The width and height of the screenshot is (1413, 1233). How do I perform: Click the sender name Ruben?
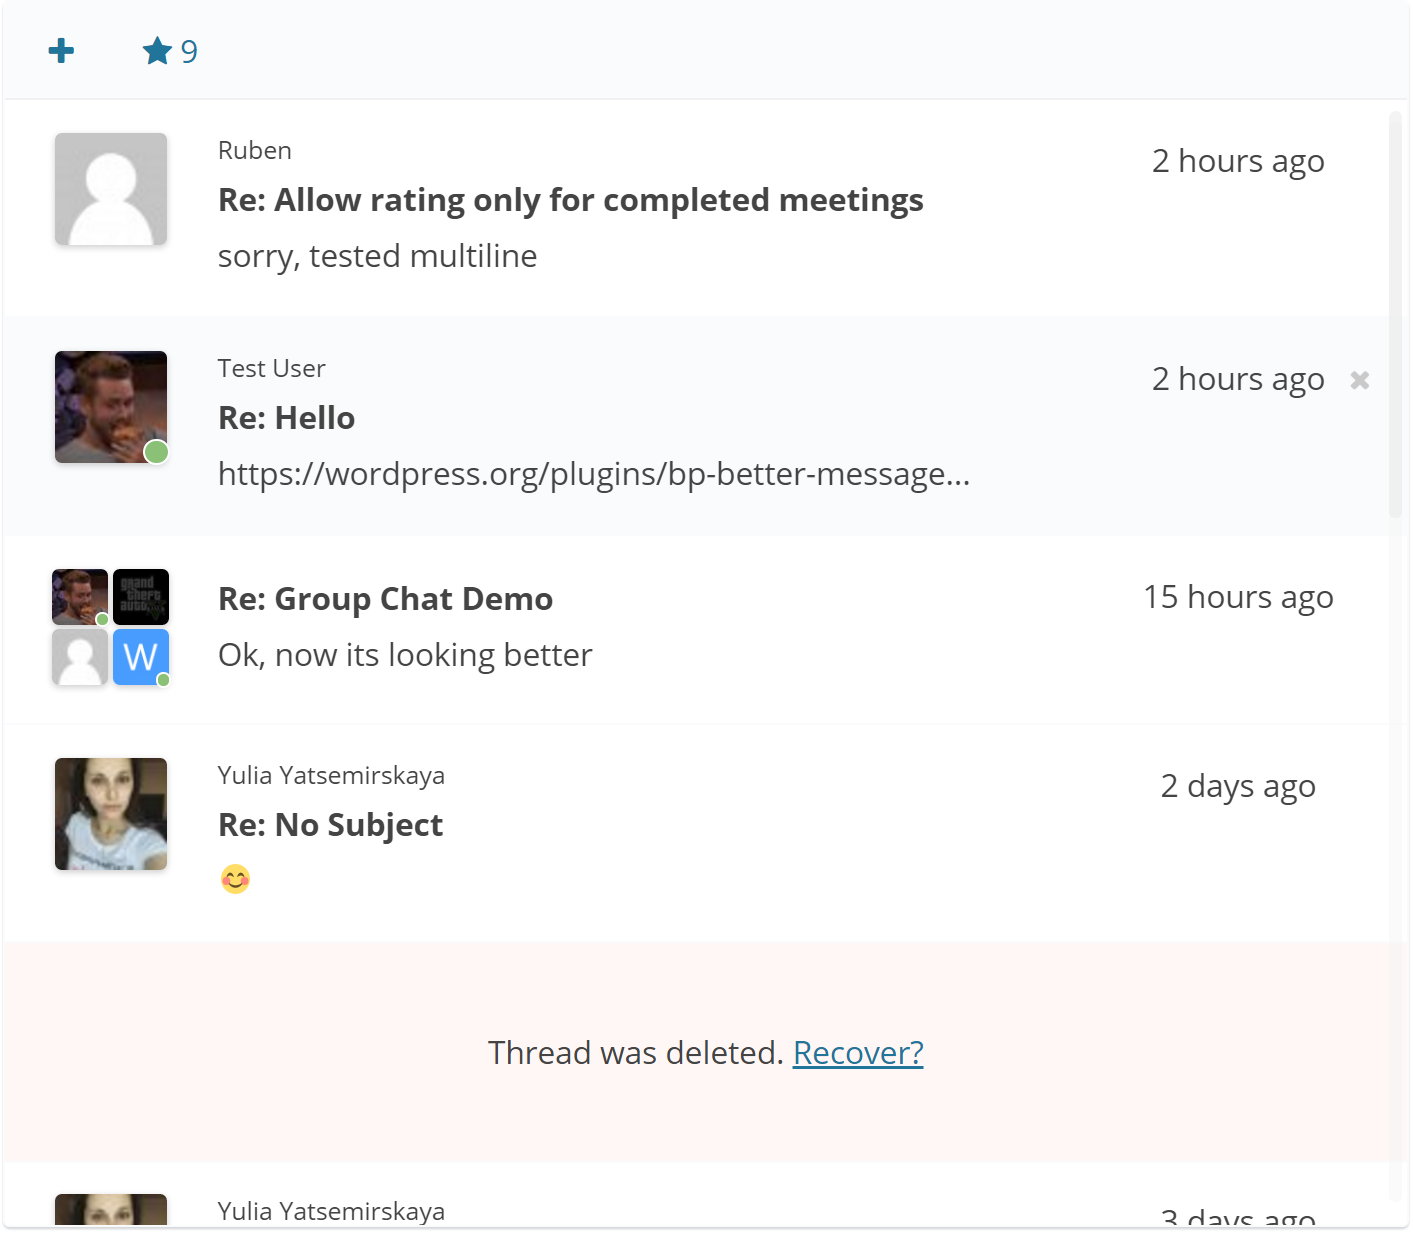255,150
